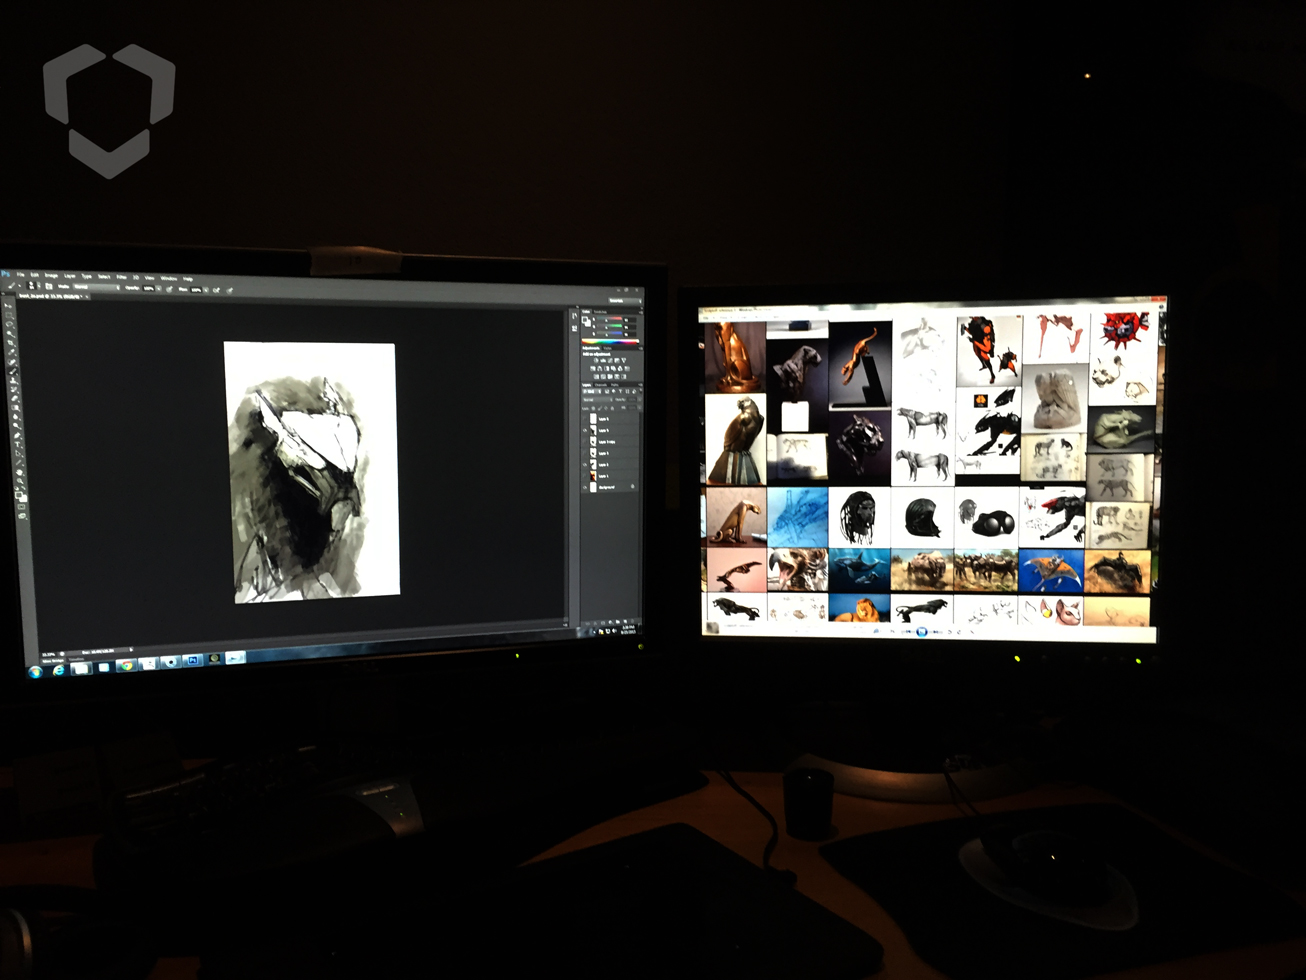Image resolution: width=1306 pixels, height=980 pixels.
Task: Open the Filter menu
Action: coord(121,277)
